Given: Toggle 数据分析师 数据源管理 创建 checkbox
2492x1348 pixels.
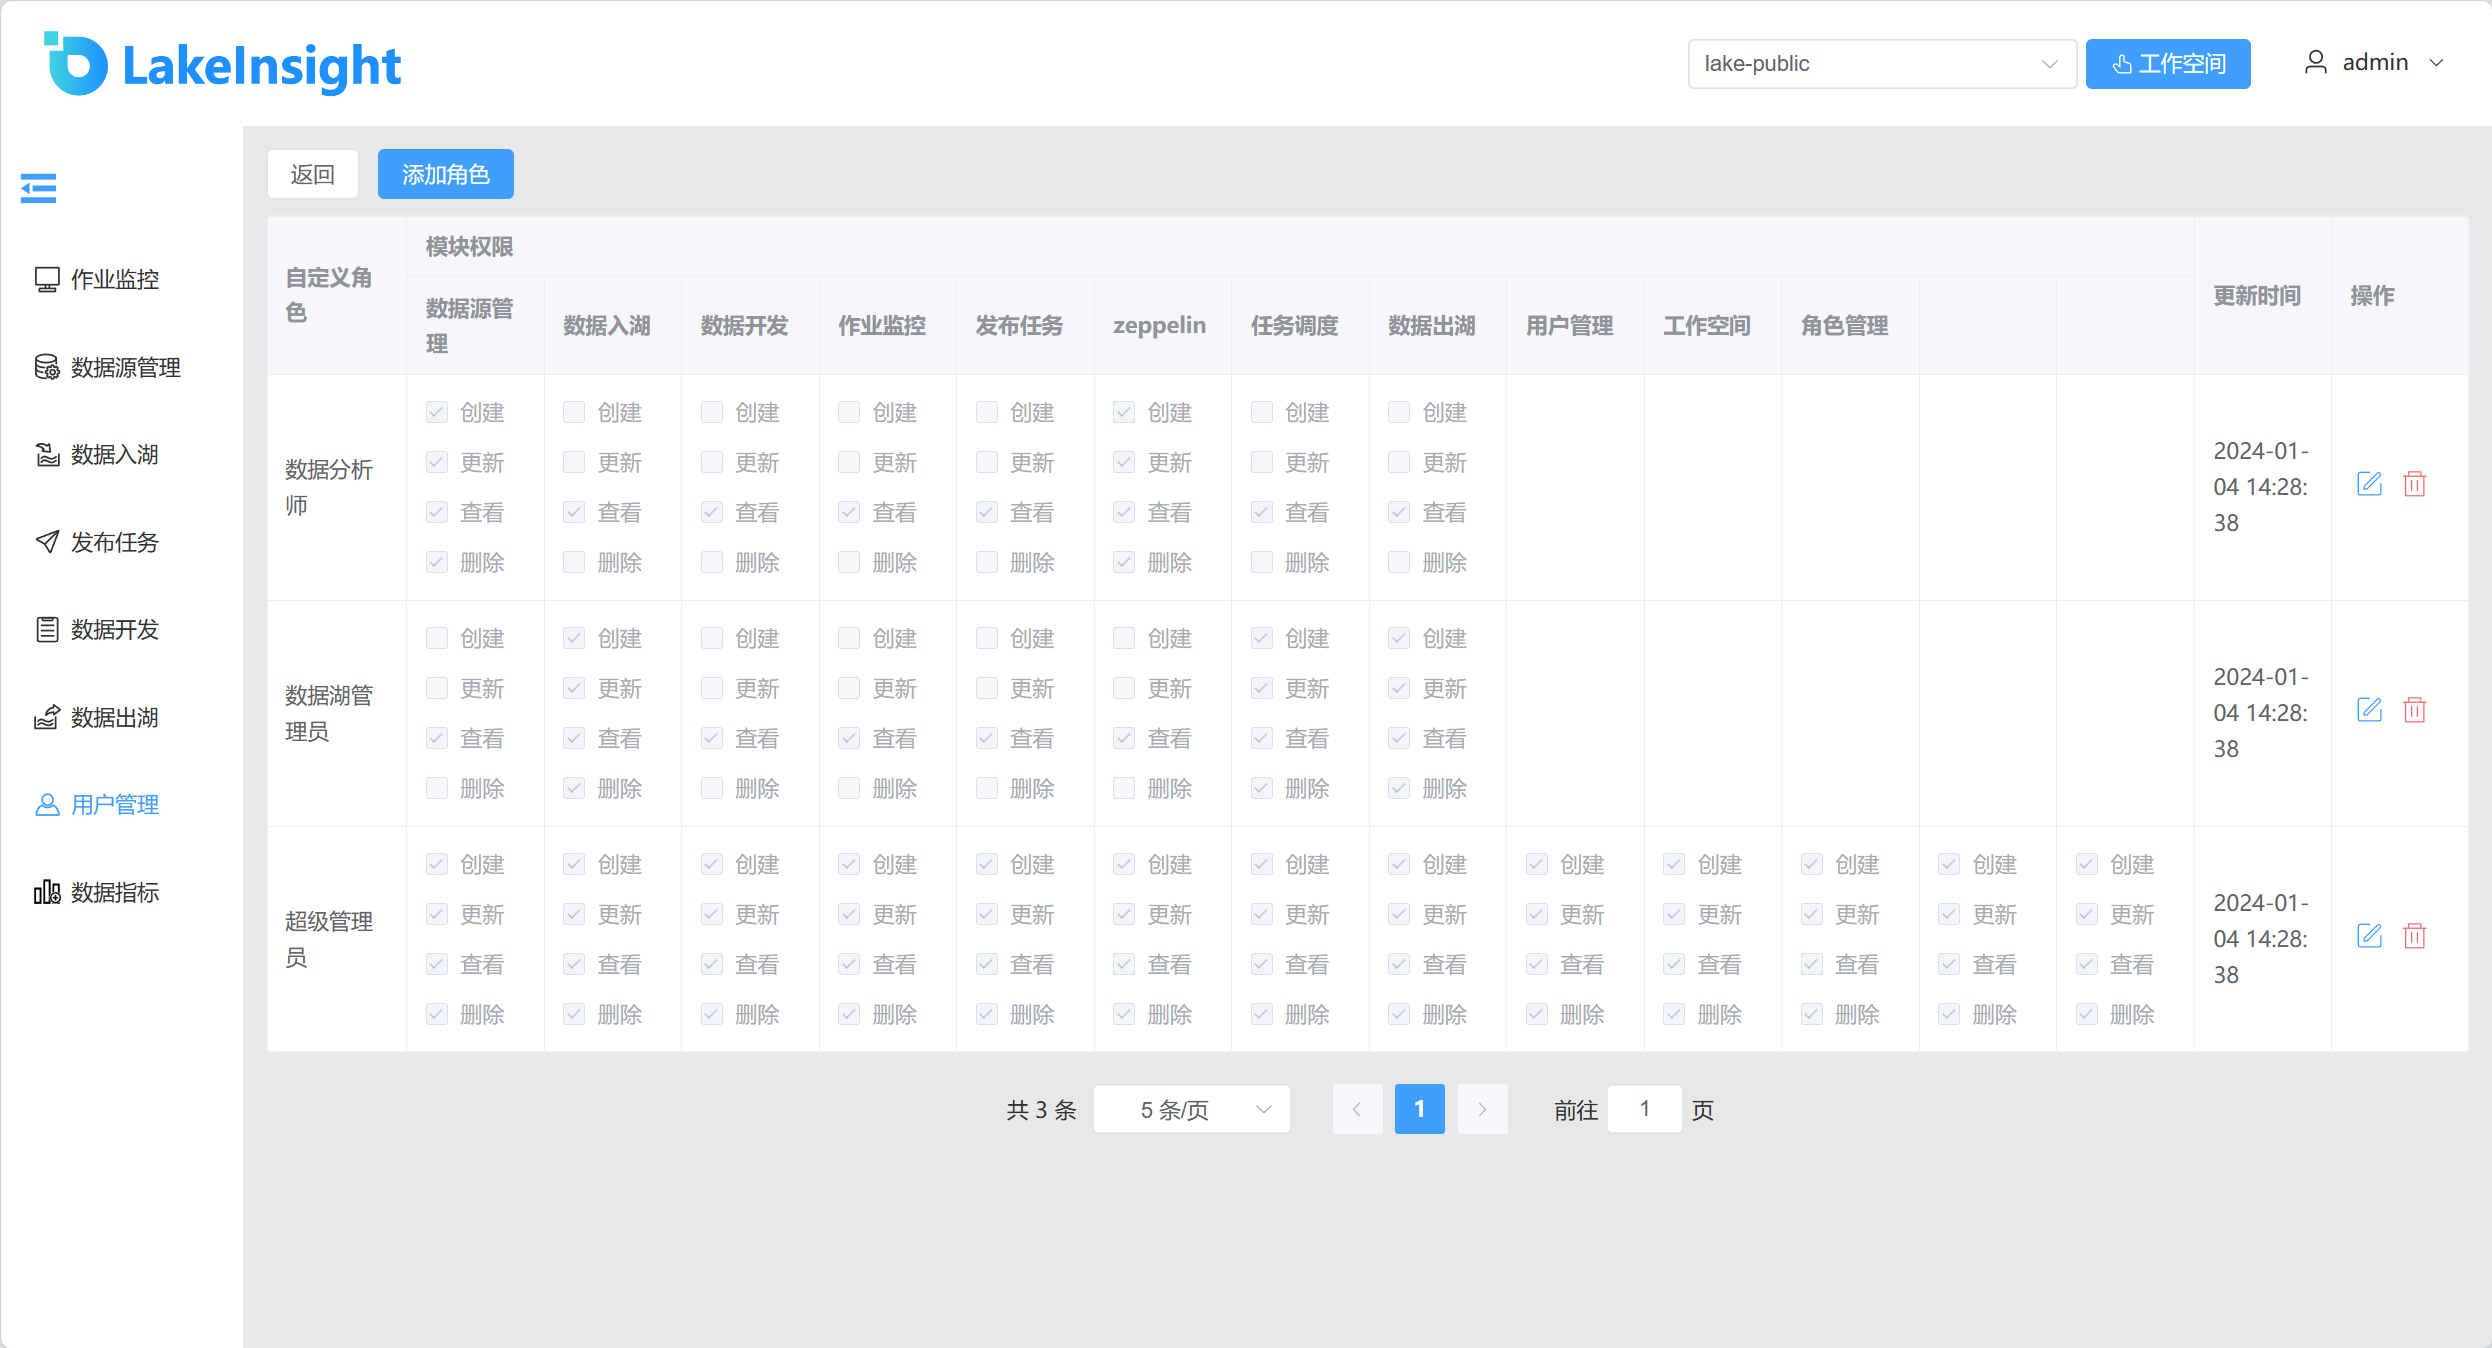Looking at the screenshot, I should click(437, 412).
